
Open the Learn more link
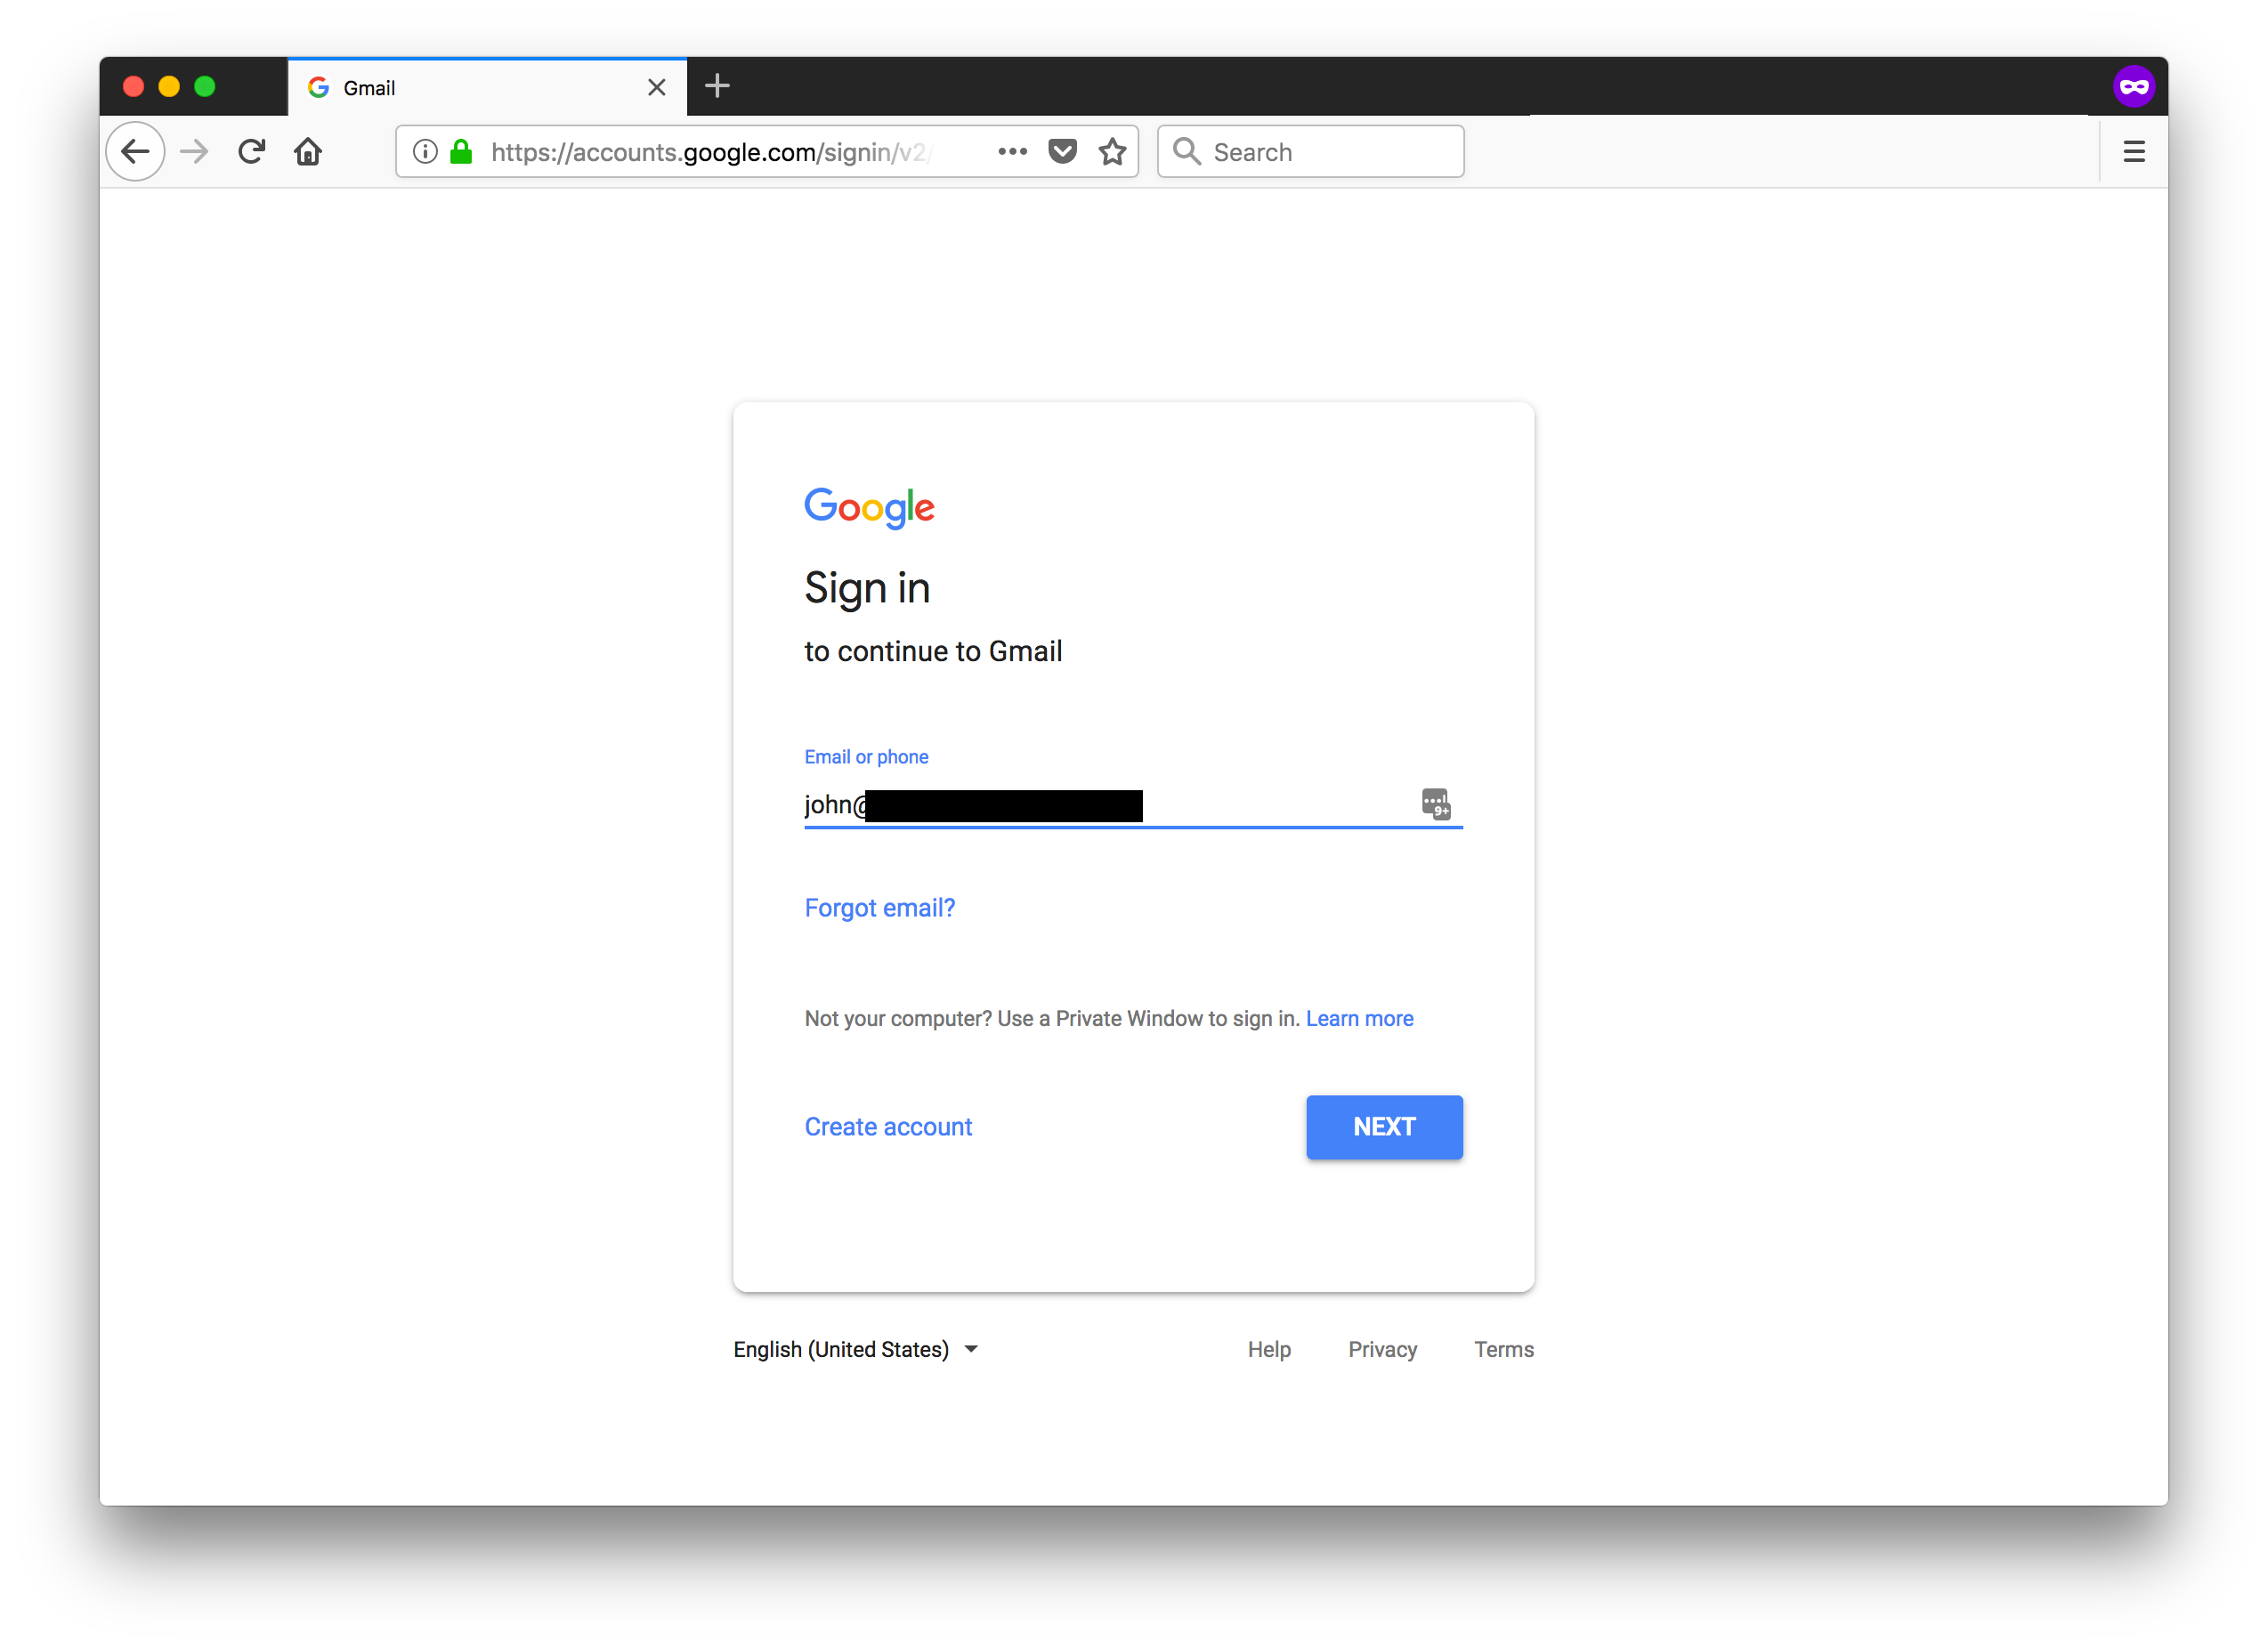point(1359,1018)
